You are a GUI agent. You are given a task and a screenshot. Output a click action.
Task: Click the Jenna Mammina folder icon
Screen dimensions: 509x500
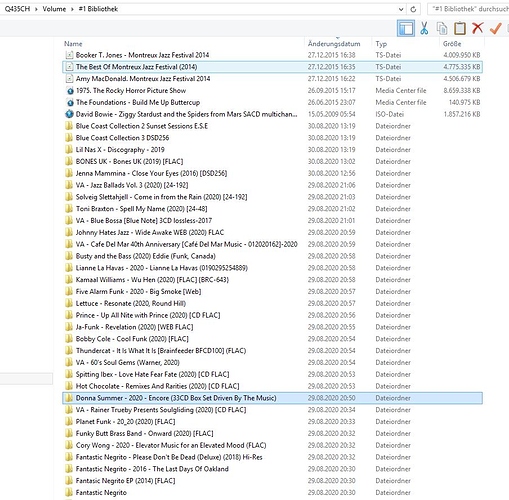(x=69, y=173)
